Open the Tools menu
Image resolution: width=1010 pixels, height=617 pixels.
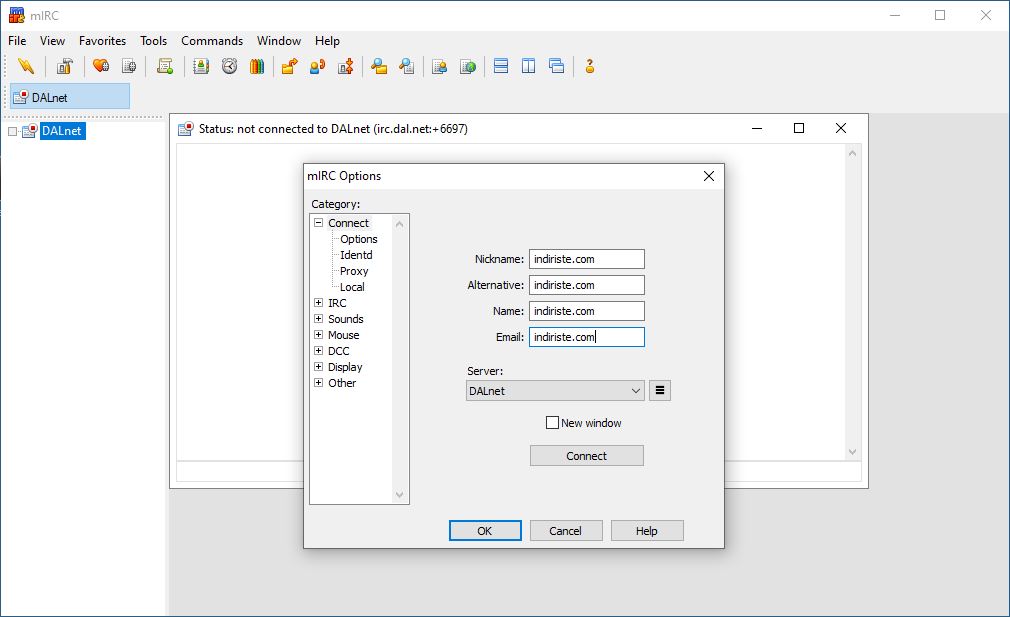click(x=153, y=41)
